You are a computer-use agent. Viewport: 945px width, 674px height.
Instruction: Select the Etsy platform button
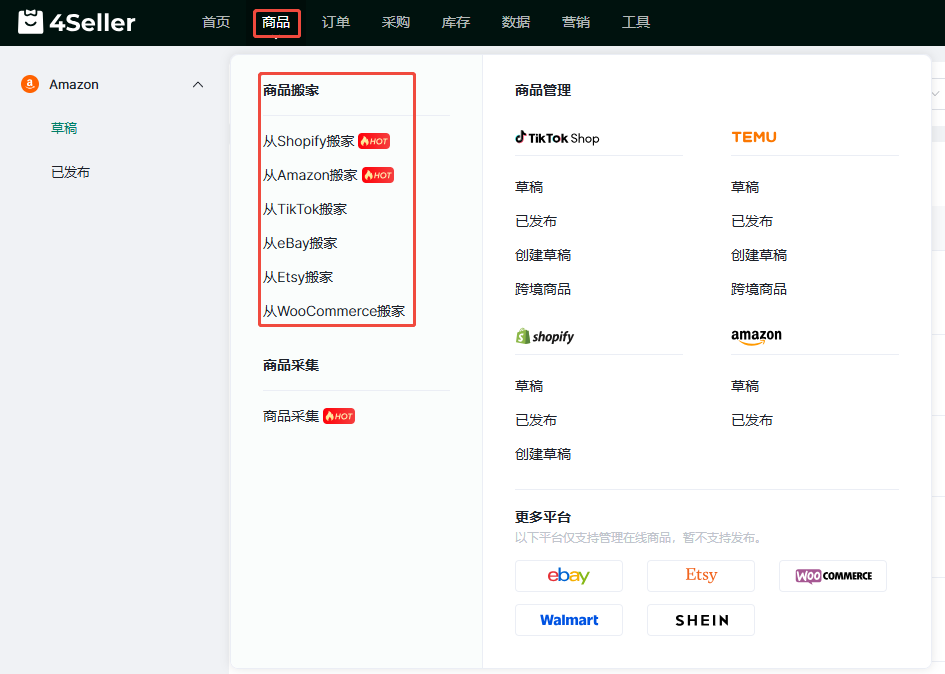coord(701,576)
